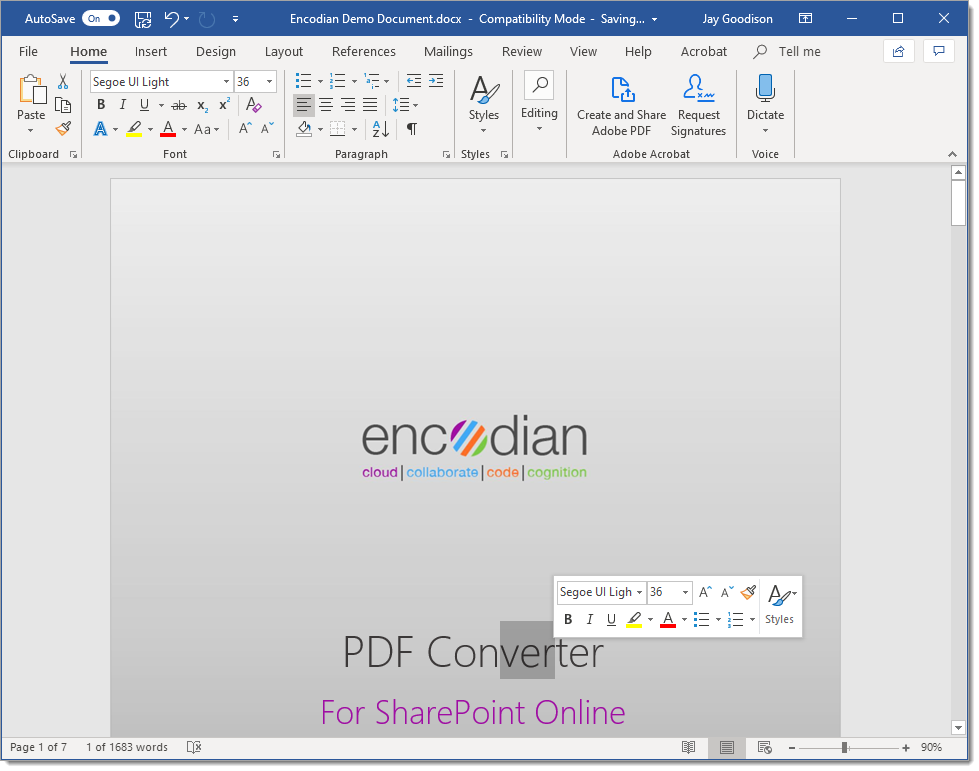Undo the last action

[x=172, y=19]
